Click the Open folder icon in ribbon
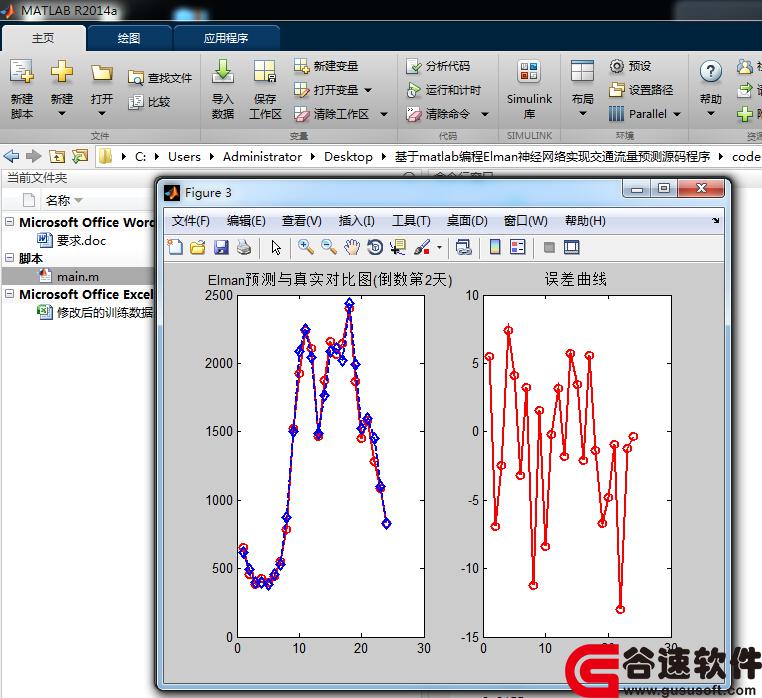The height and width of the screenshot is (698, 762). [x=102, y=73]
